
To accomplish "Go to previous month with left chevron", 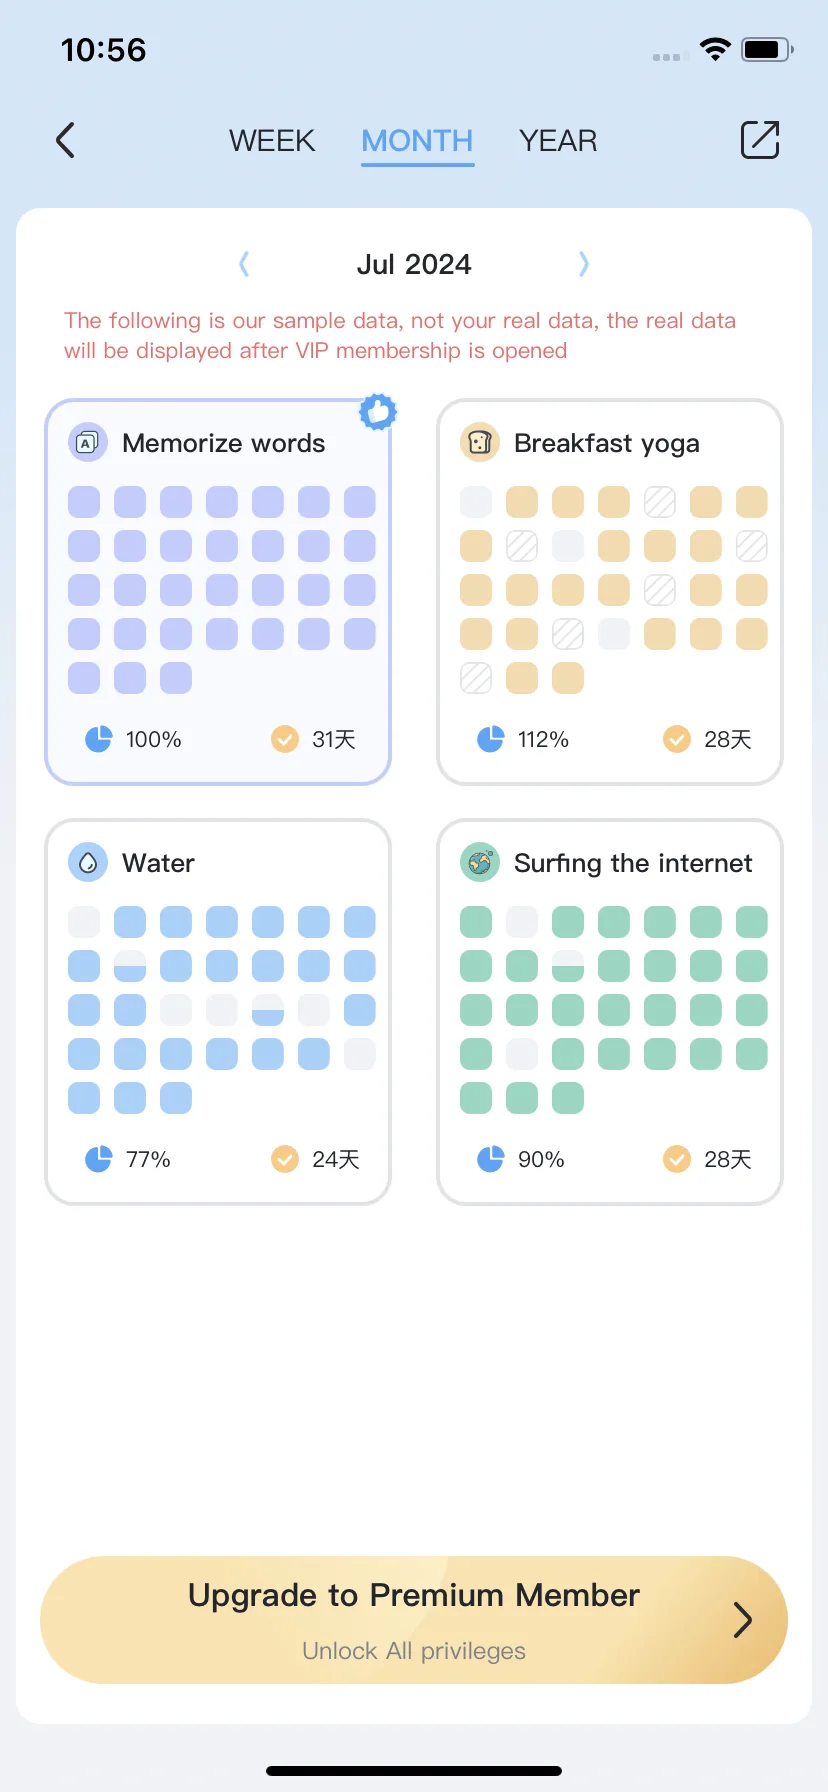I will [244, 264].
